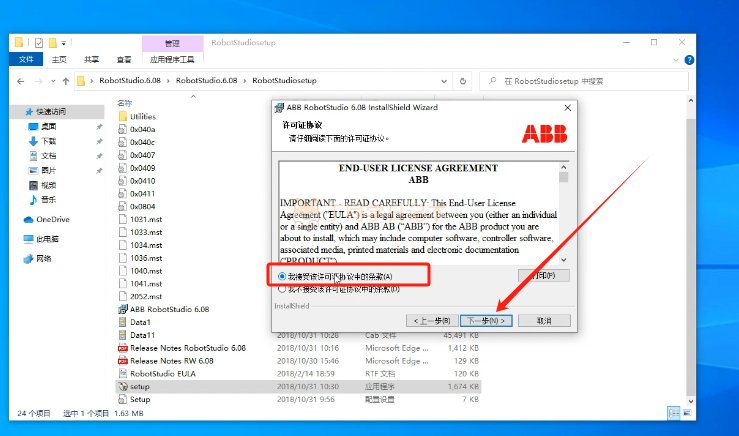
Task: Open Downloads in navigation pane
Action: [49, 141]
